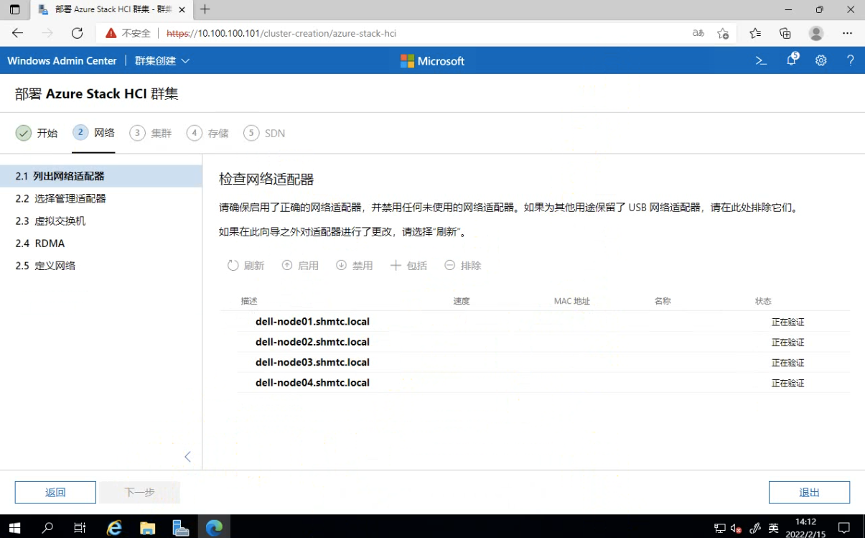Image resolution: width=866 pixels, height=539 pixels.
Task: Select row dell-node01.shmtc.local
Action: pos(543,321)
